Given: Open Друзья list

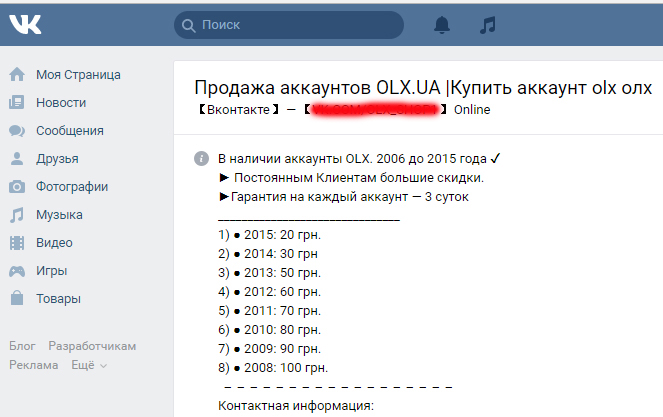Looking at the screenshot, I should 57,159.
